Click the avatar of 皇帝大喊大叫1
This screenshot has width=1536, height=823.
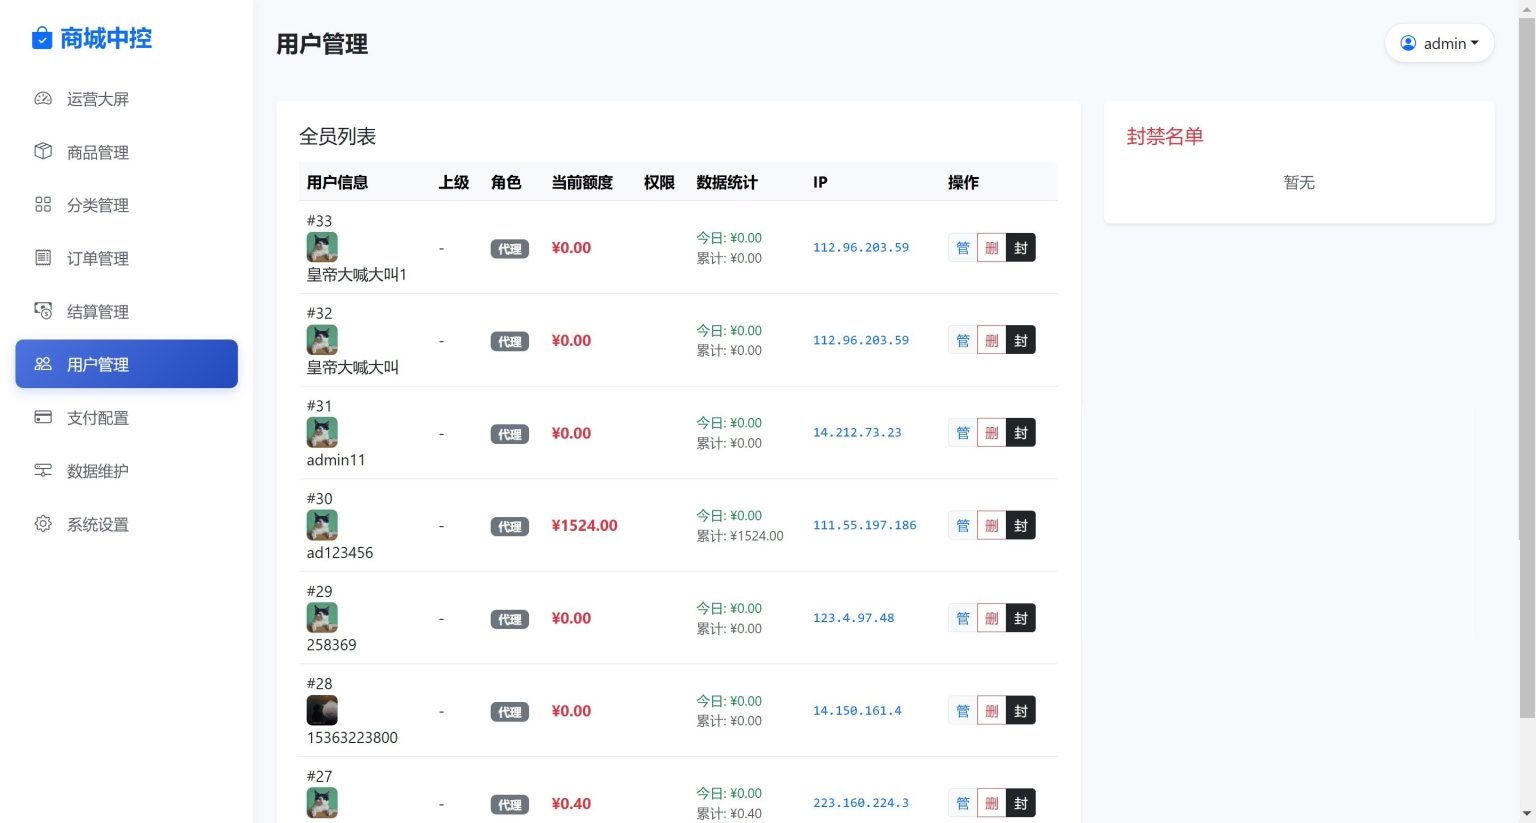click(x=321, y=247)
